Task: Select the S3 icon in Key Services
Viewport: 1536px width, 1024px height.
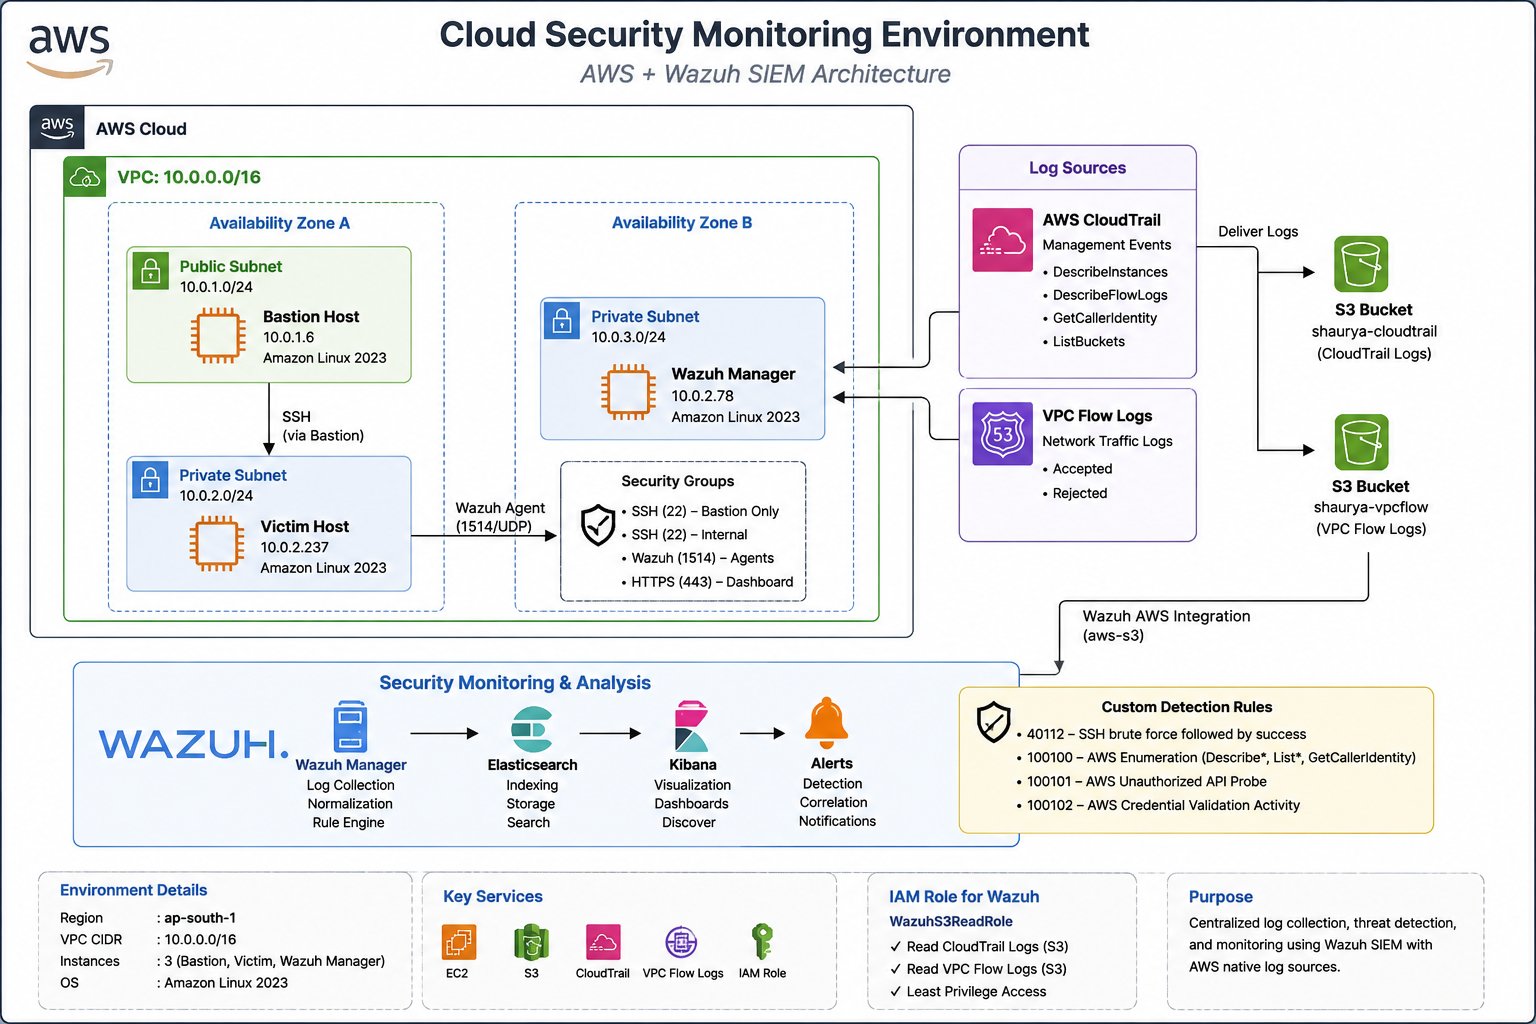Action: click(531, 942)
